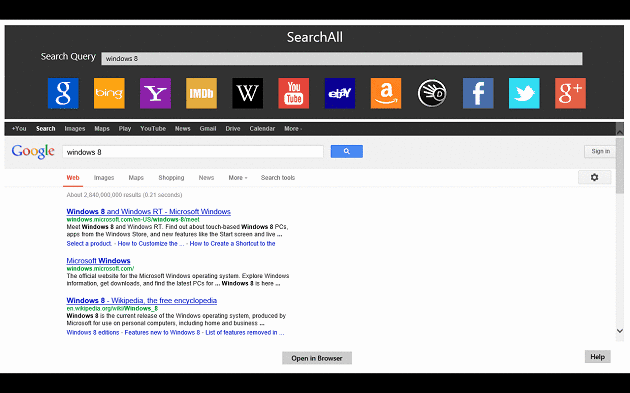Click the Search Query input field
This screenshot has width=630, height=393.
point(342,59)
